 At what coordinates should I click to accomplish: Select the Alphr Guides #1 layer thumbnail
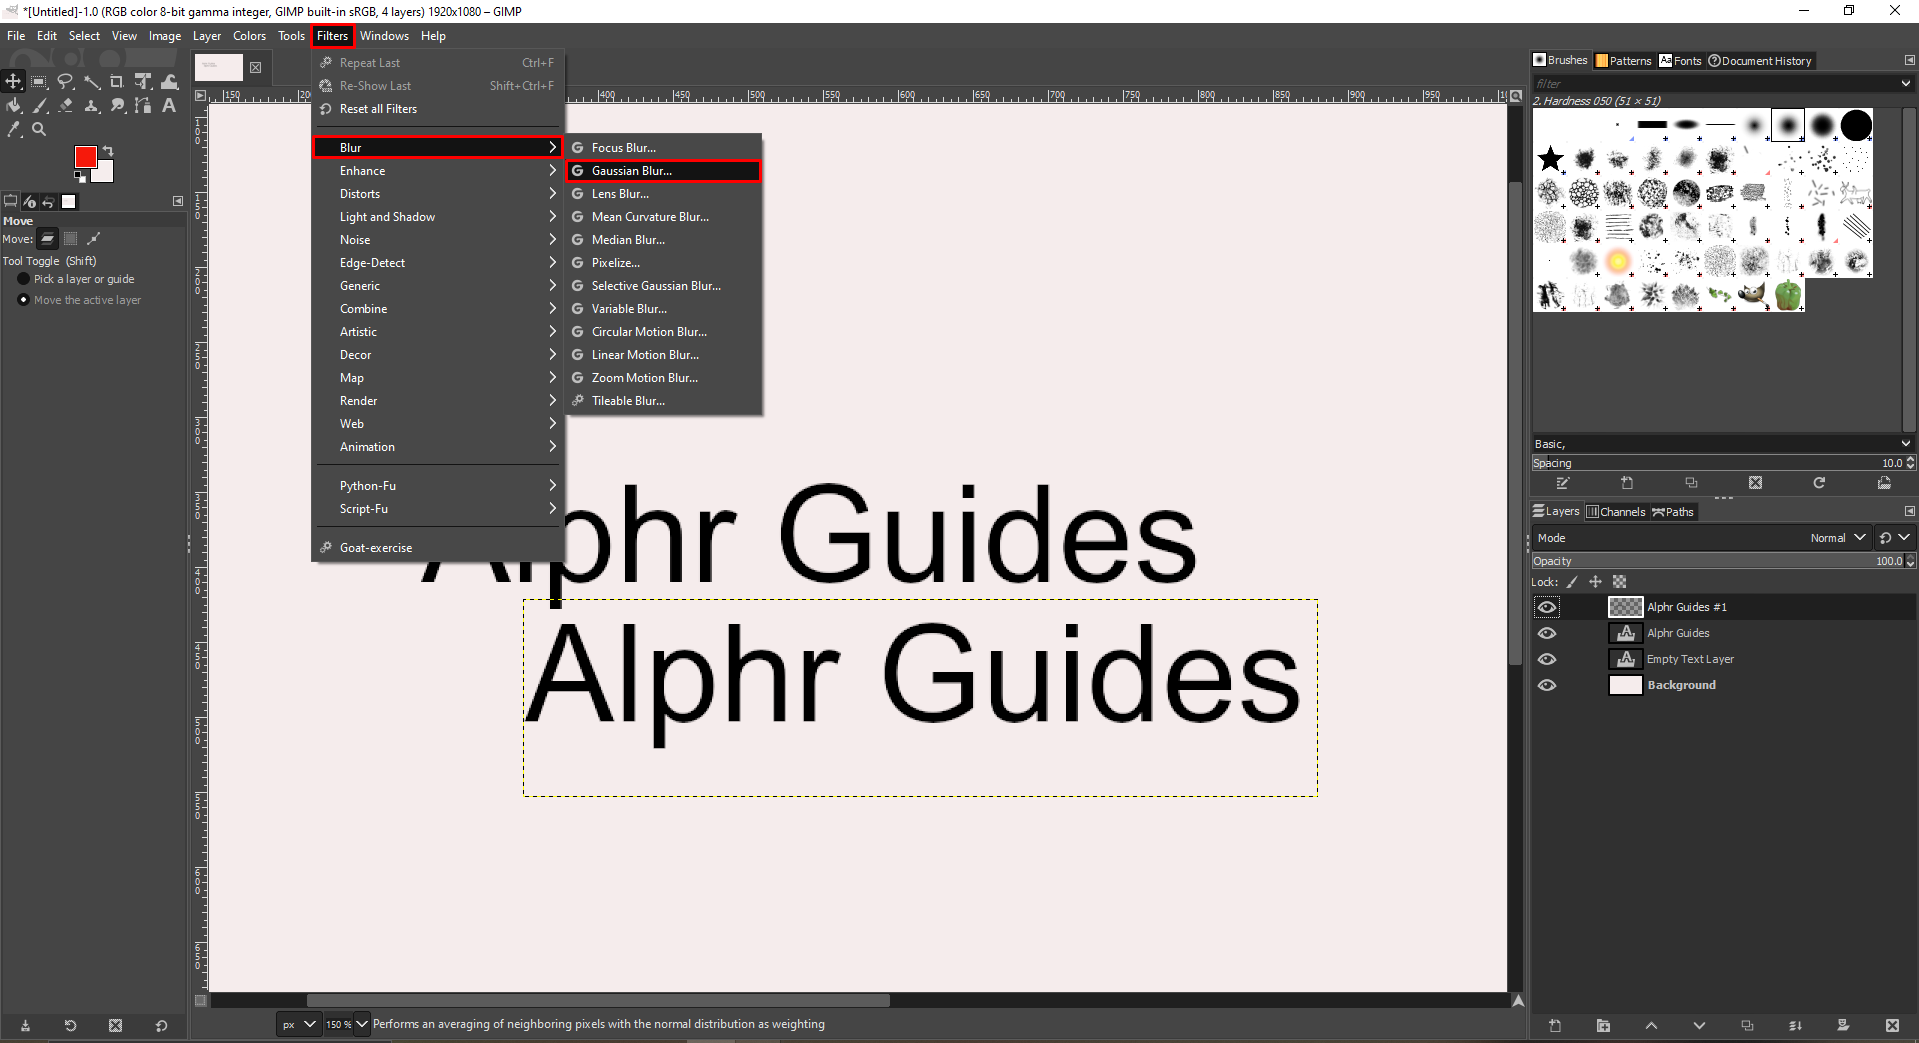click(x=1625, y=607)
